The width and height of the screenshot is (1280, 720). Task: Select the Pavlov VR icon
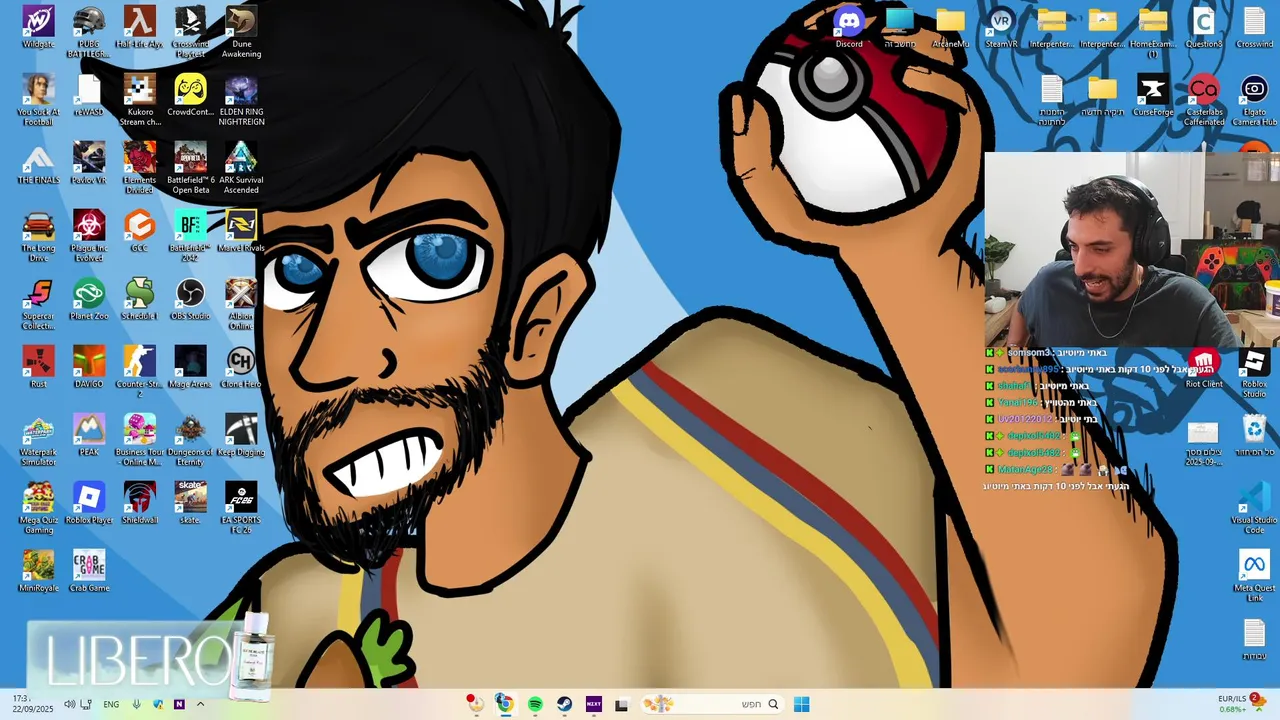[x=89, y=163]
